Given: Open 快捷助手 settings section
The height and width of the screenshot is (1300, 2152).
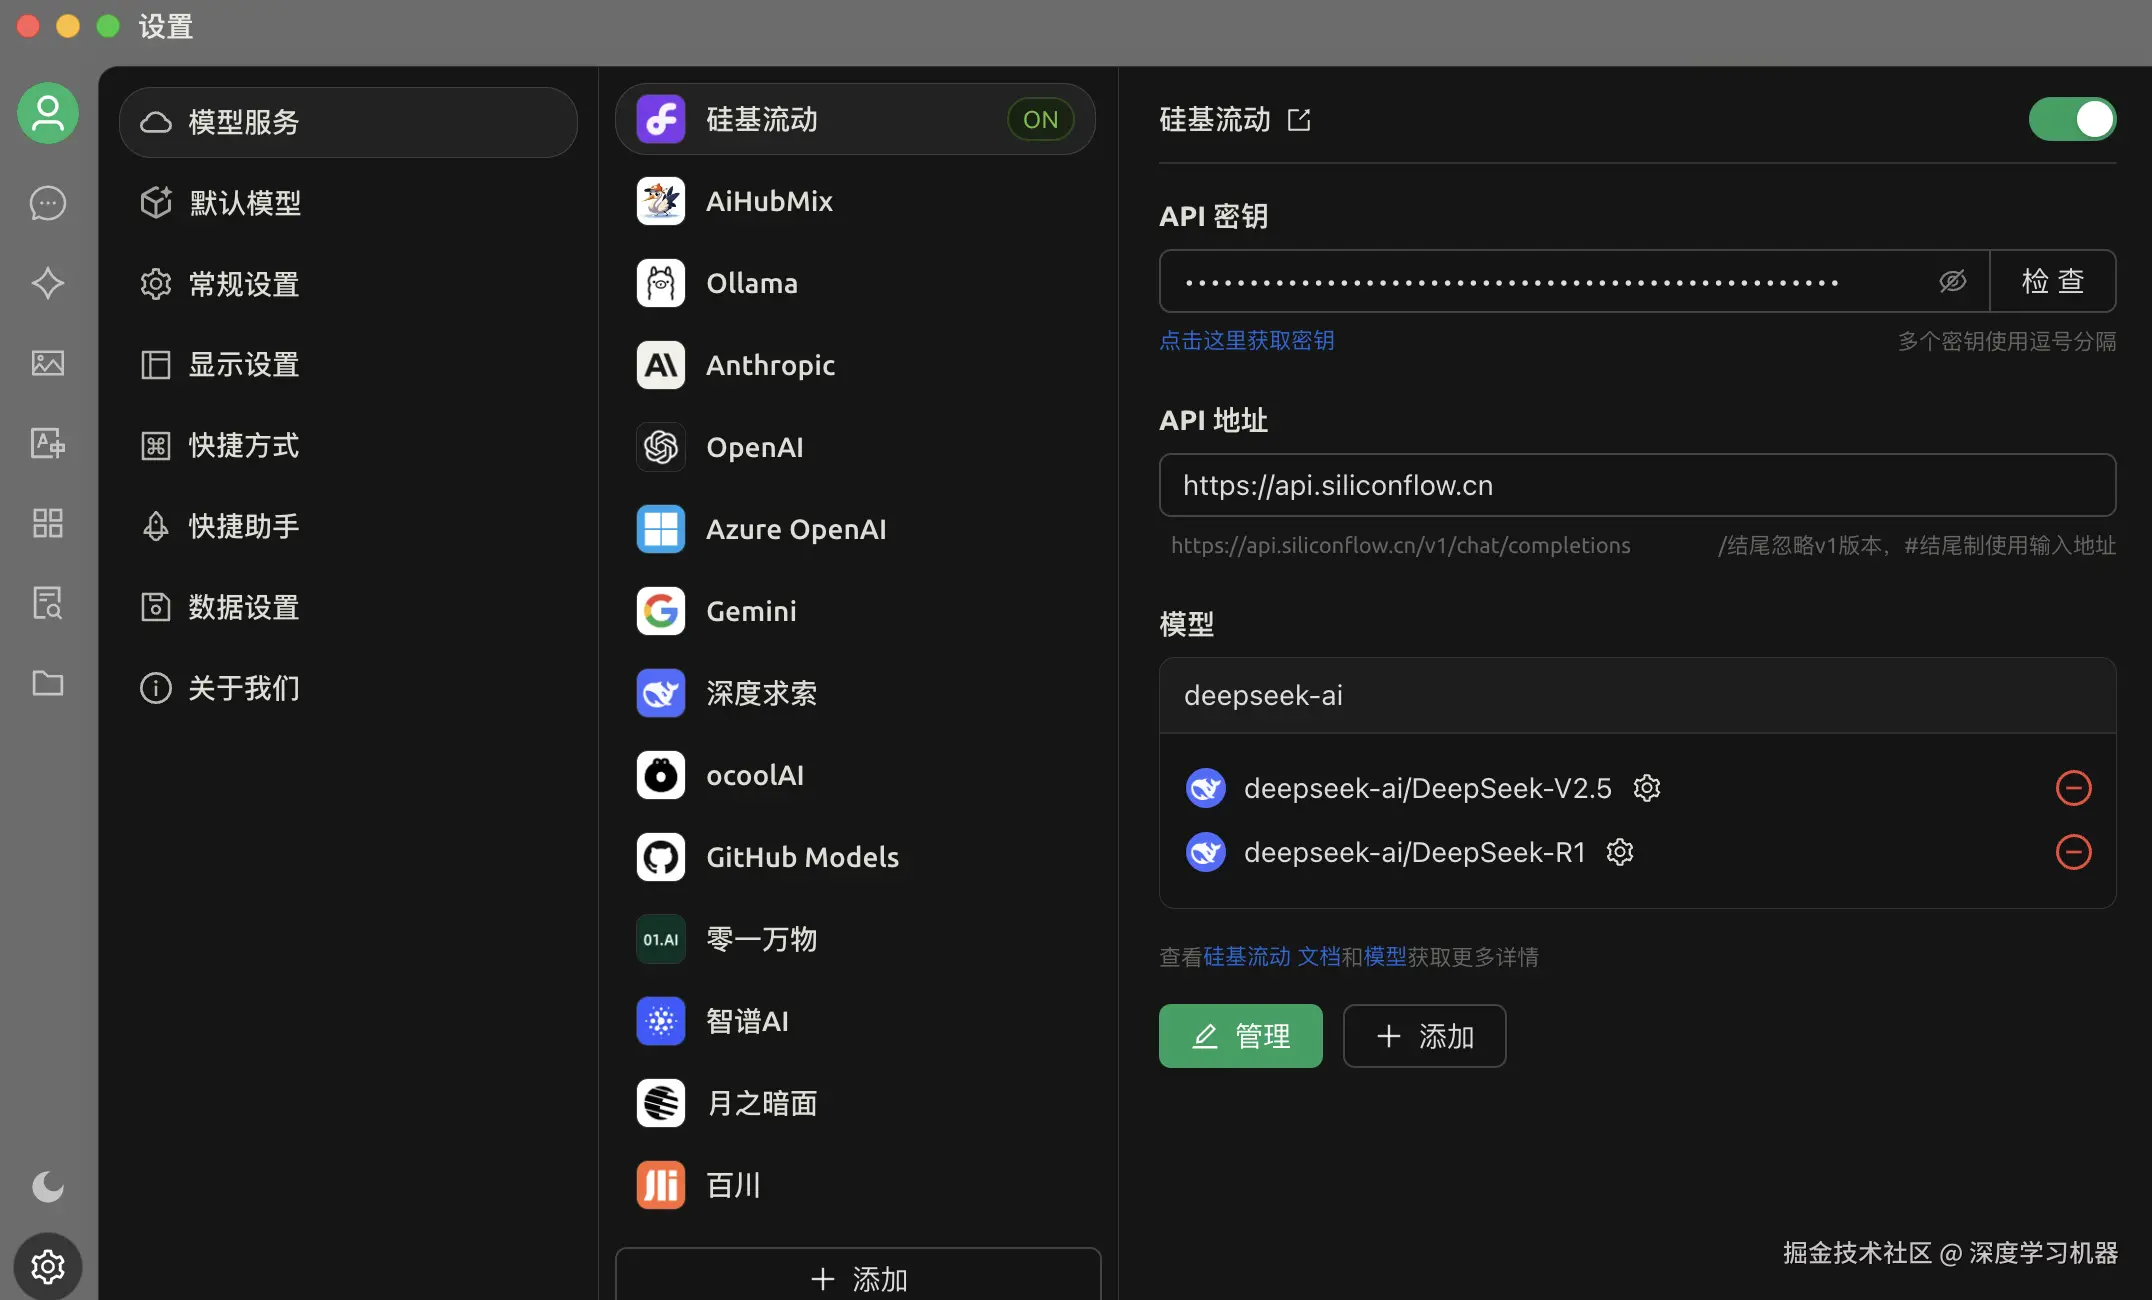Looking at the screenshot, I should (348, 526).
